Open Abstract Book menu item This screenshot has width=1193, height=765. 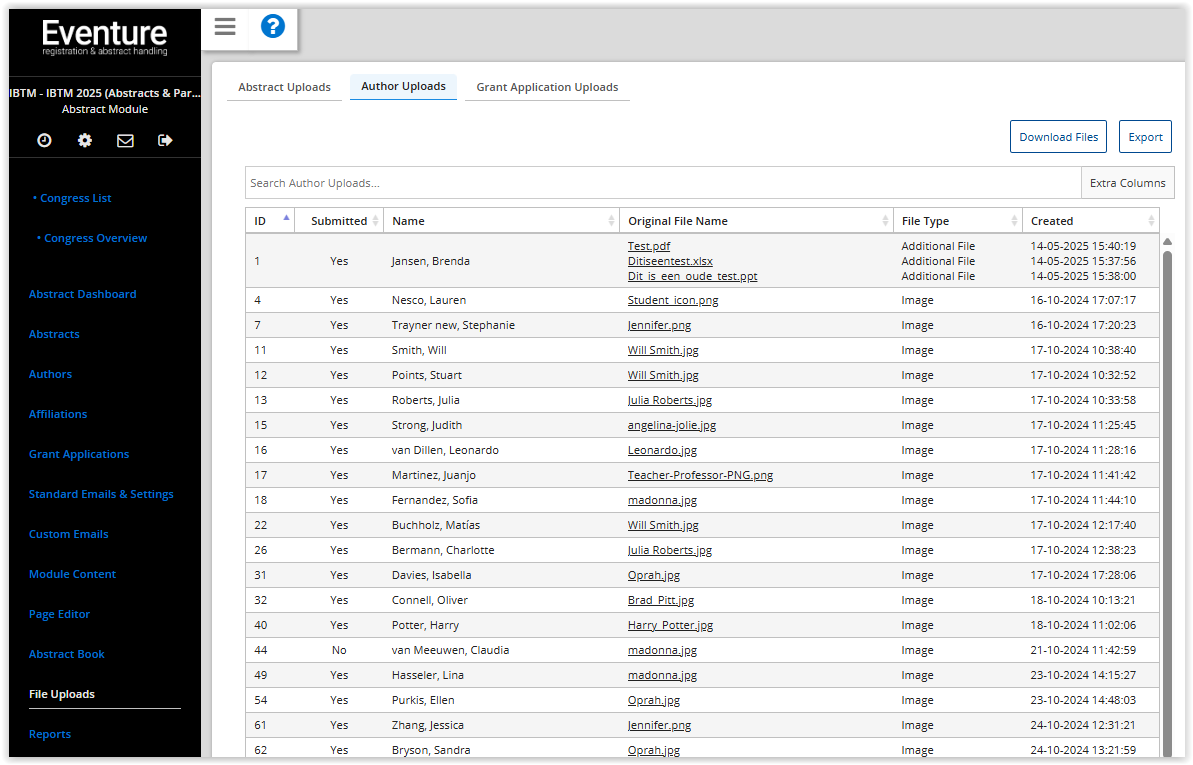click(67, 654)
